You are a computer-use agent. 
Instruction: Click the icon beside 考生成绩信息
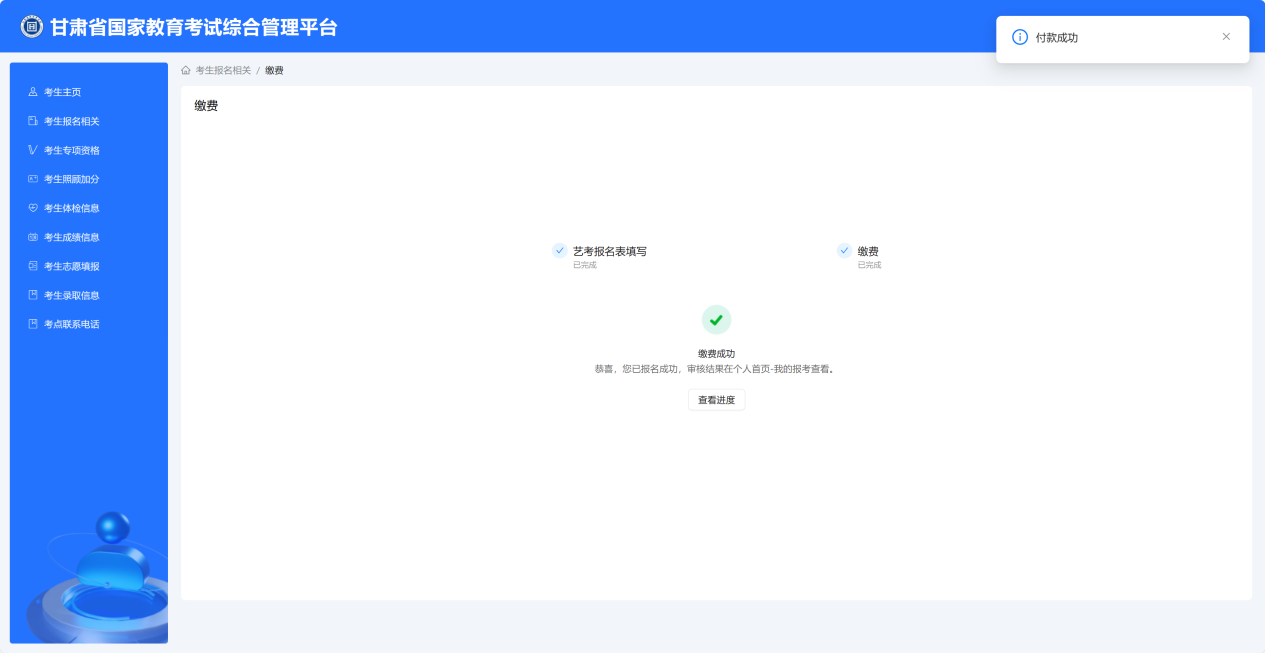[33, 237]
